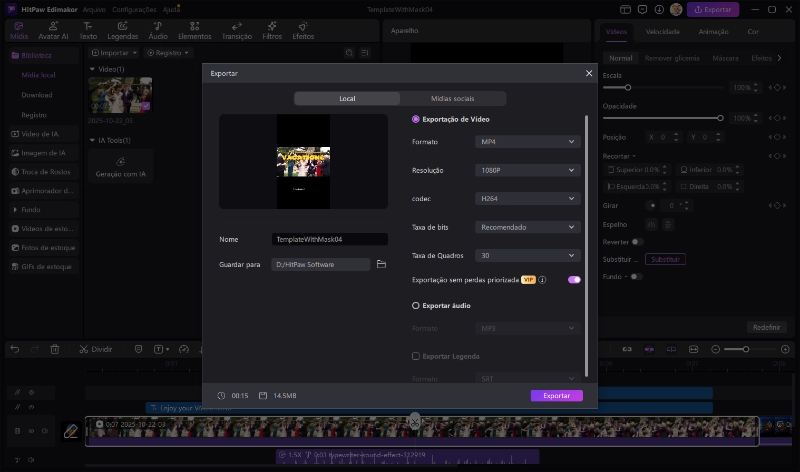Click the Nome text field
Image resolution: width=800 pixels, height=472 pixels.
(329, 240)
